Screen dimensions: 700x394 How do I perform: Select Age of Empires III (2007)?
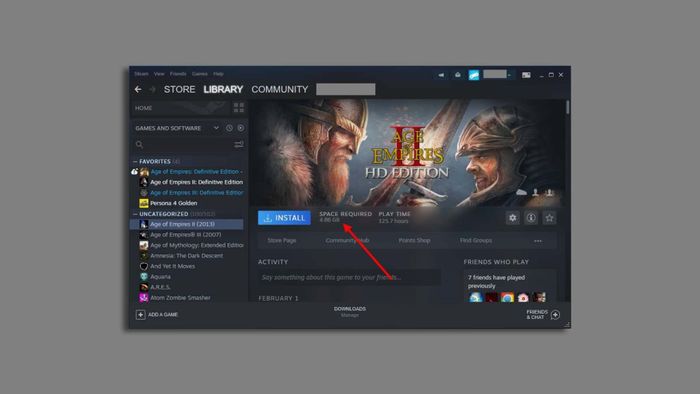(x=187, y=235)
